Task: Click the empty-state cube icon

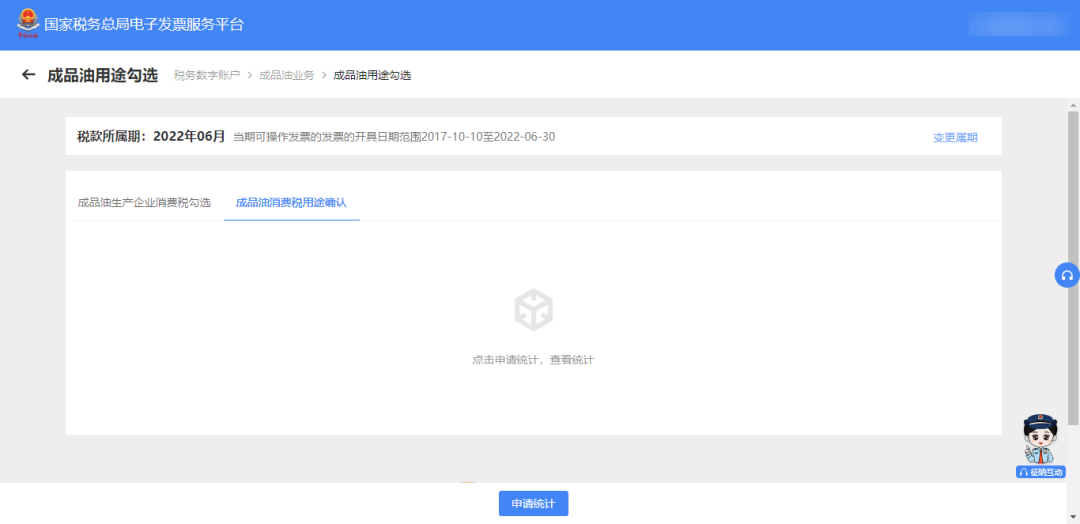Action: click(x=534, y=310)
